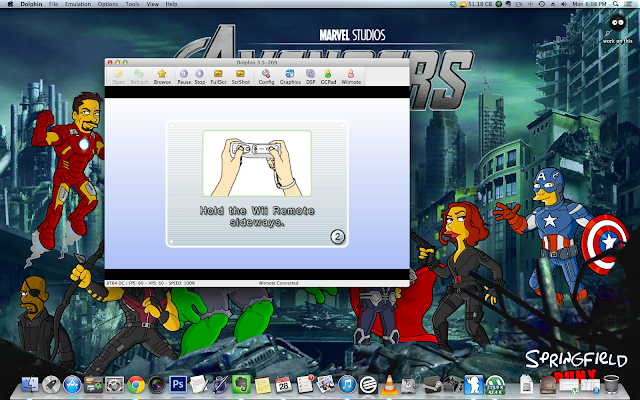Open Photoshop from the Dock
Image resolution: width=640 pixels, height=400 pixels.
pyautogui.click(x=178, y=384)
